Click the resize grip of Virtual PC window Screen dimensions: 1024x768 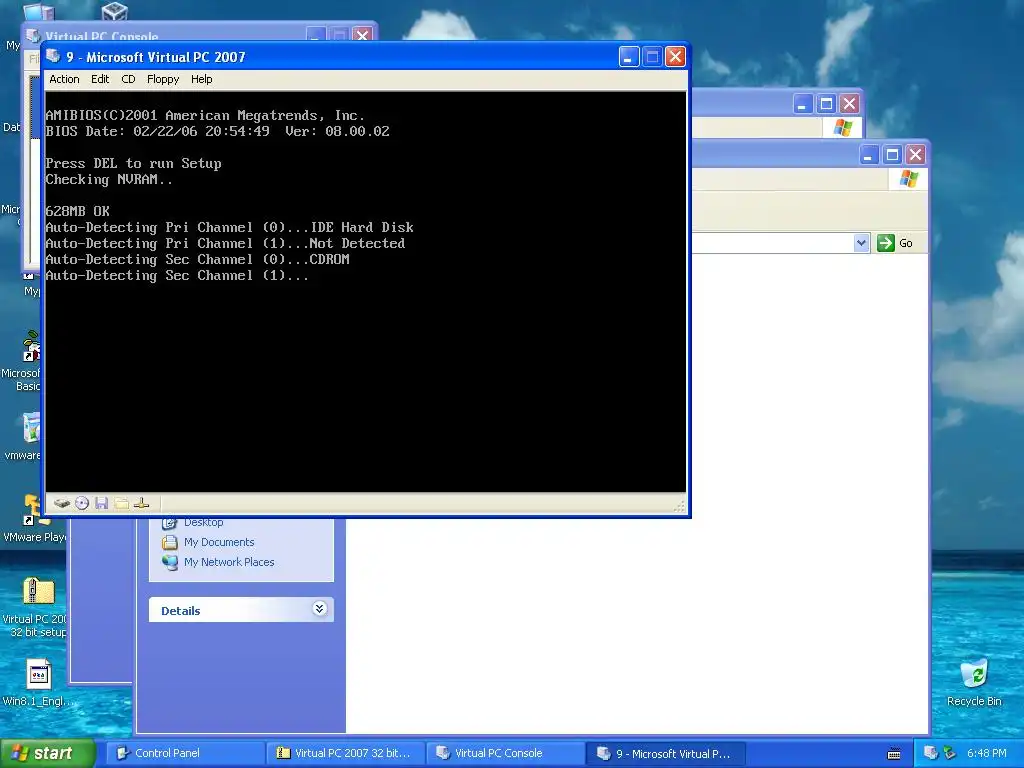click(679, 505)
